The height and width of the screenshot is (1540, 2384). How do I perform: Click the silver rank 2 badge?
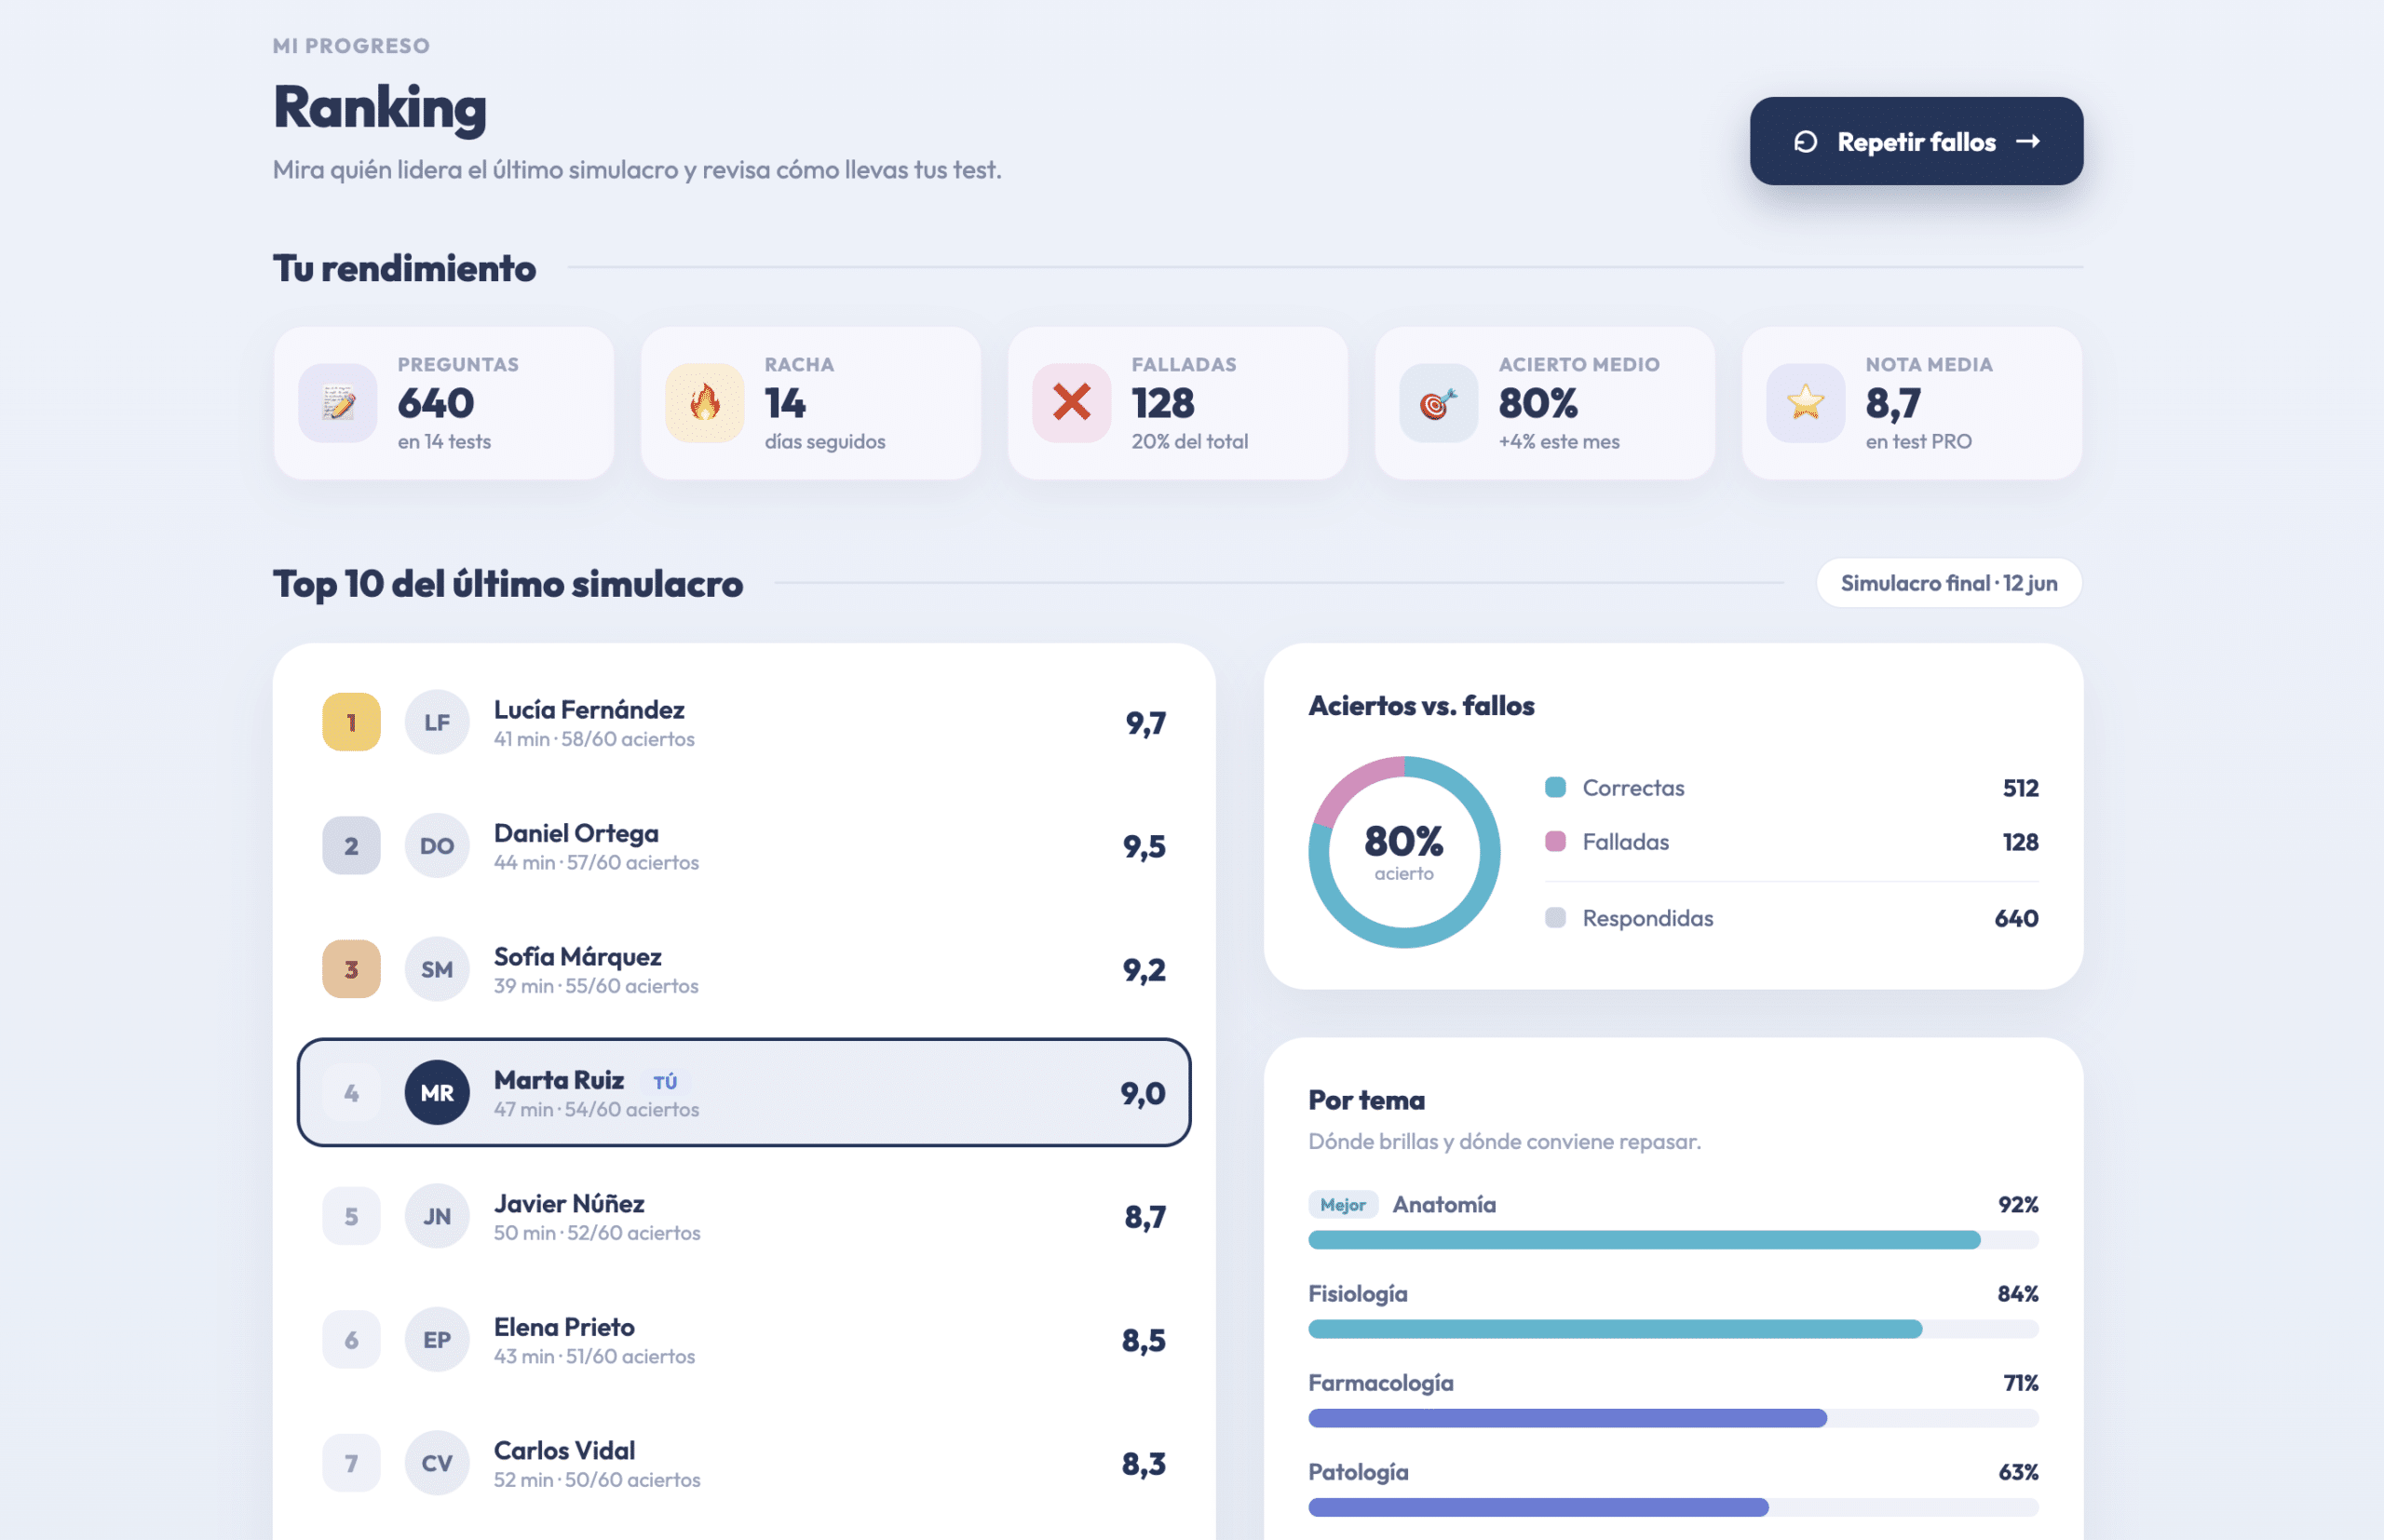click(351, 846)
